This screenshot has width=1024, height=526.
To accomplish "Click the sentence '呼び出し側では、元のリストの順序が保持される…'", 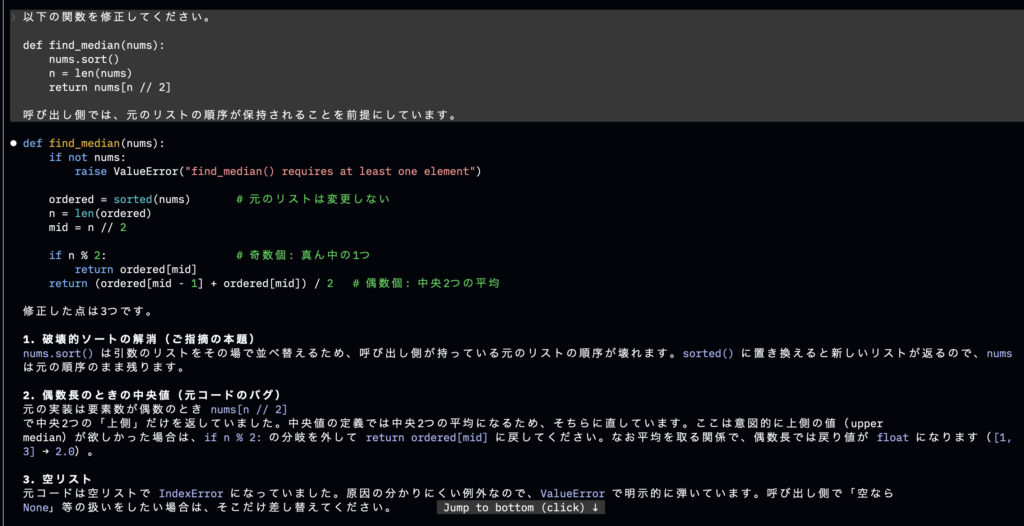I will point(239,115).
